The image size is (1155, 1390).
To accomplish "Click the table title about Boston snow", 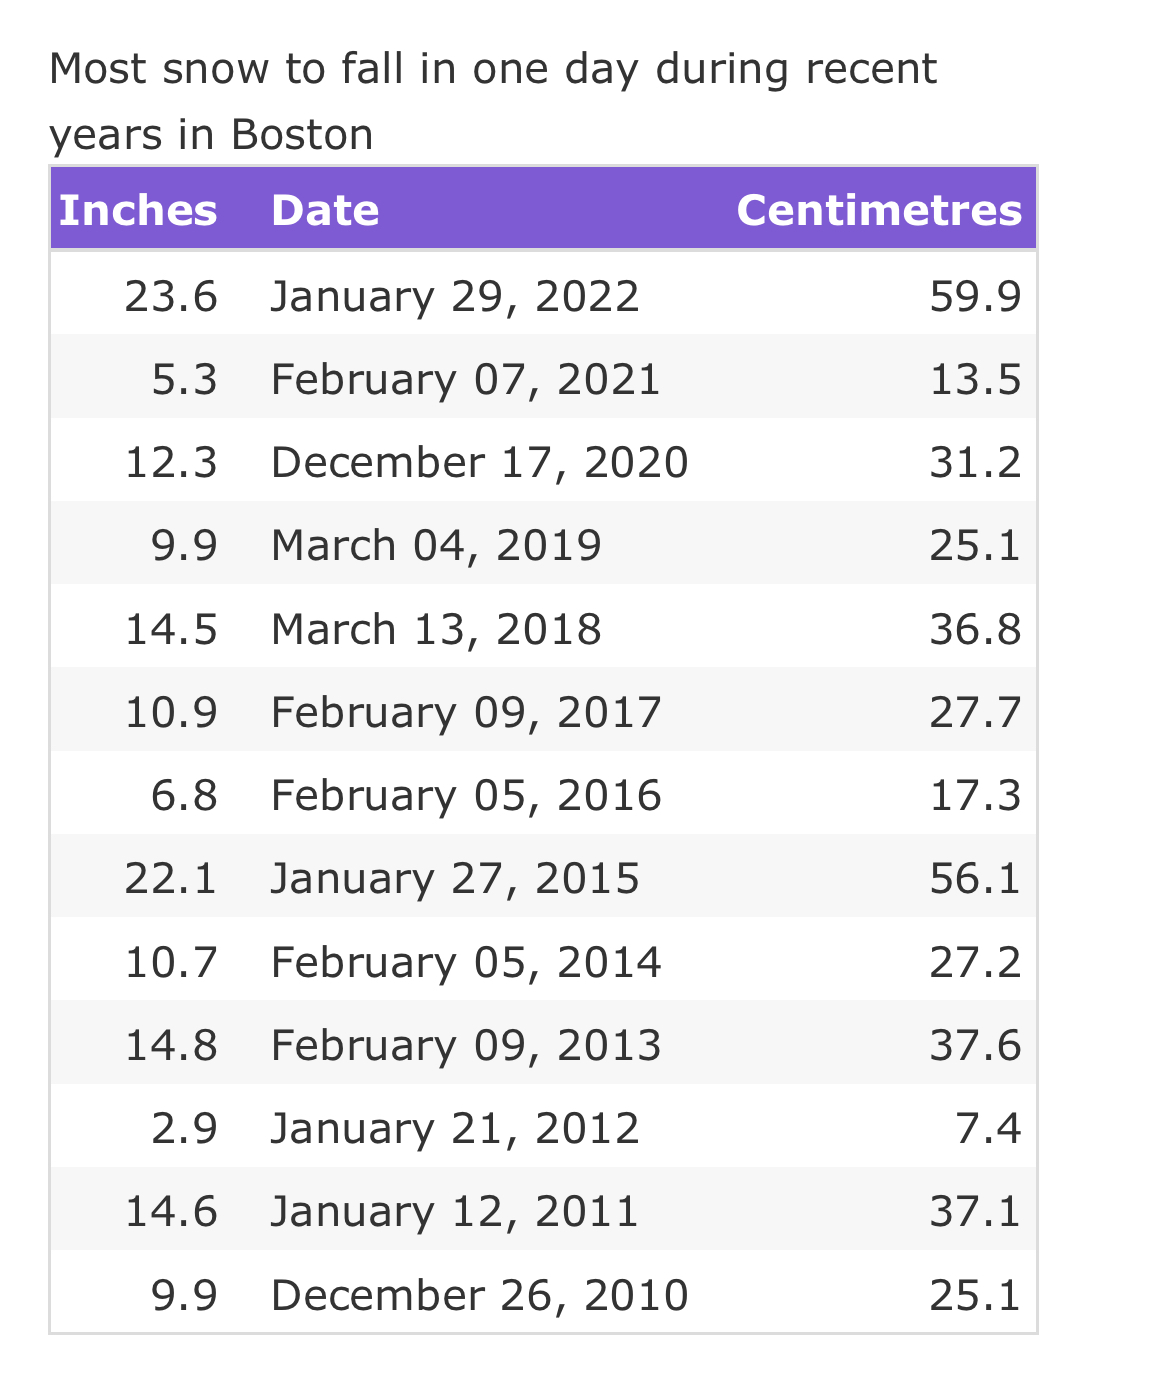I will [x=493, y=101].
